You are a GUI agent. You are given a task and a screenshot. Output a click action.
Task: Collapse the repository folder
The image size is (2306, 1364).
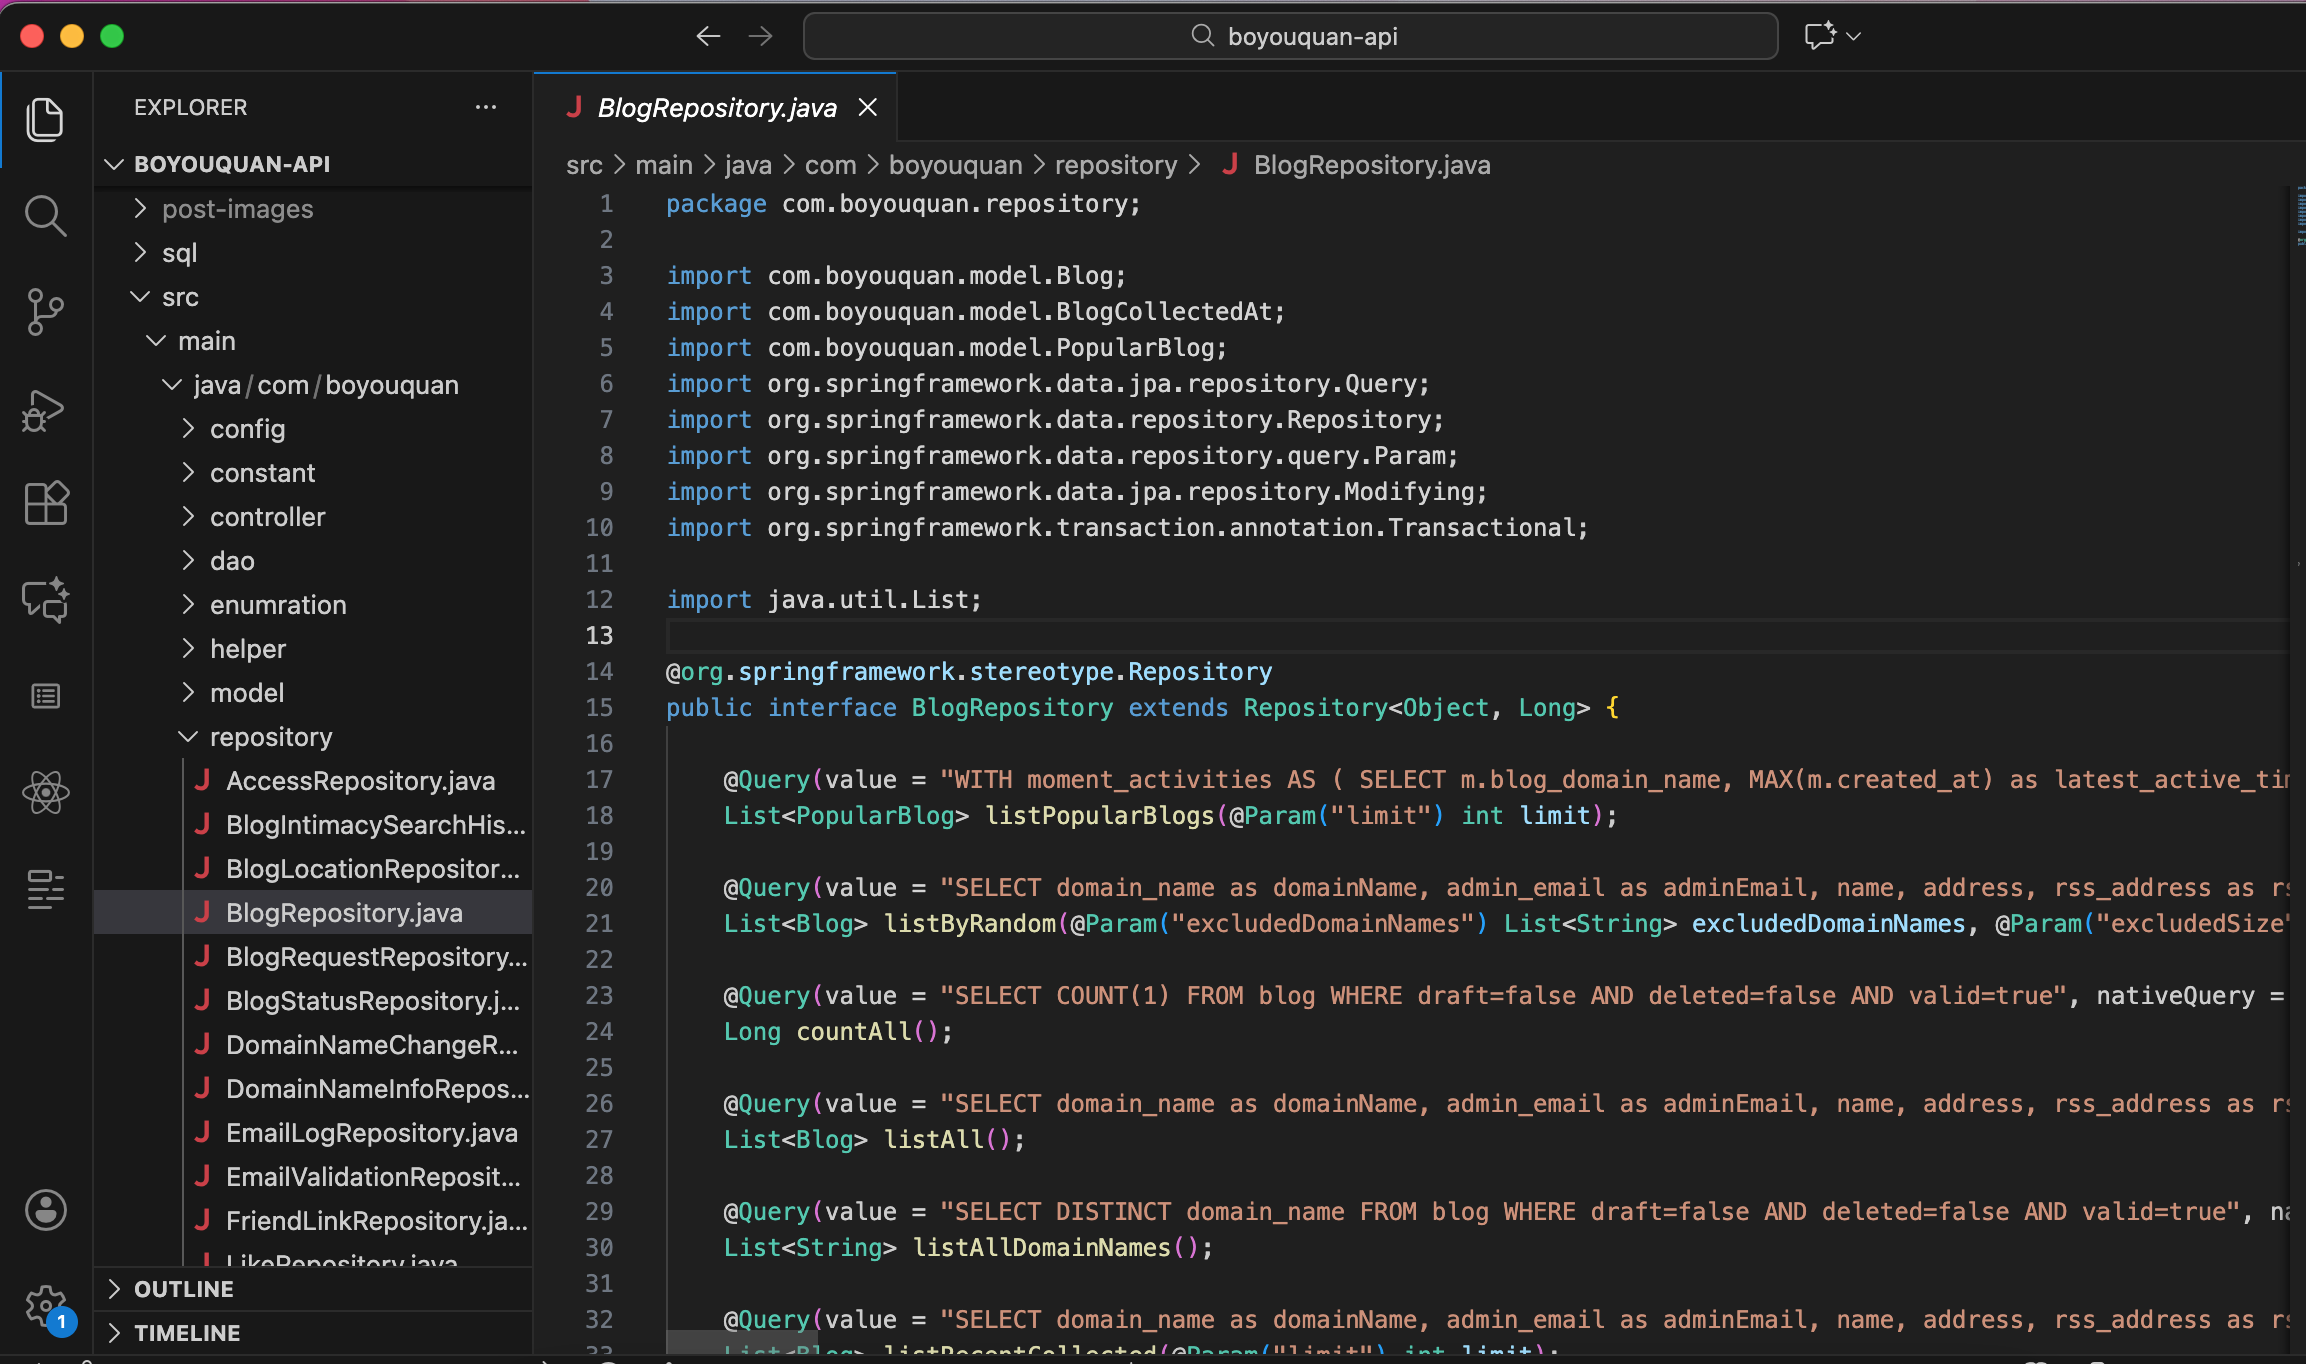[270, 737]
